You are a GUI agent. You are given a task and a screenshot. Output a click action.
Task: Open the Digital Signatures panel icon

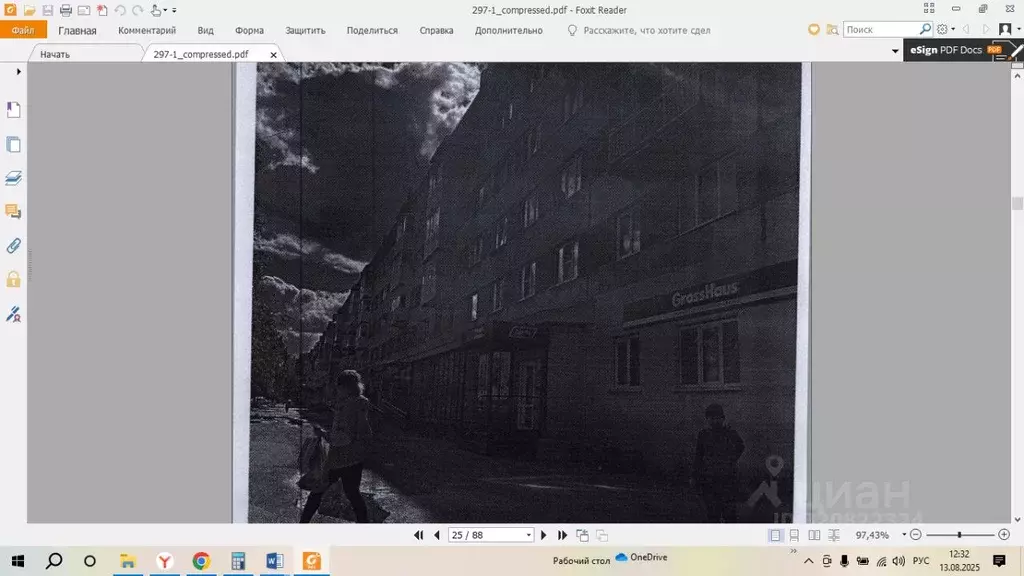pyautogui.click(x=13, y=314)
